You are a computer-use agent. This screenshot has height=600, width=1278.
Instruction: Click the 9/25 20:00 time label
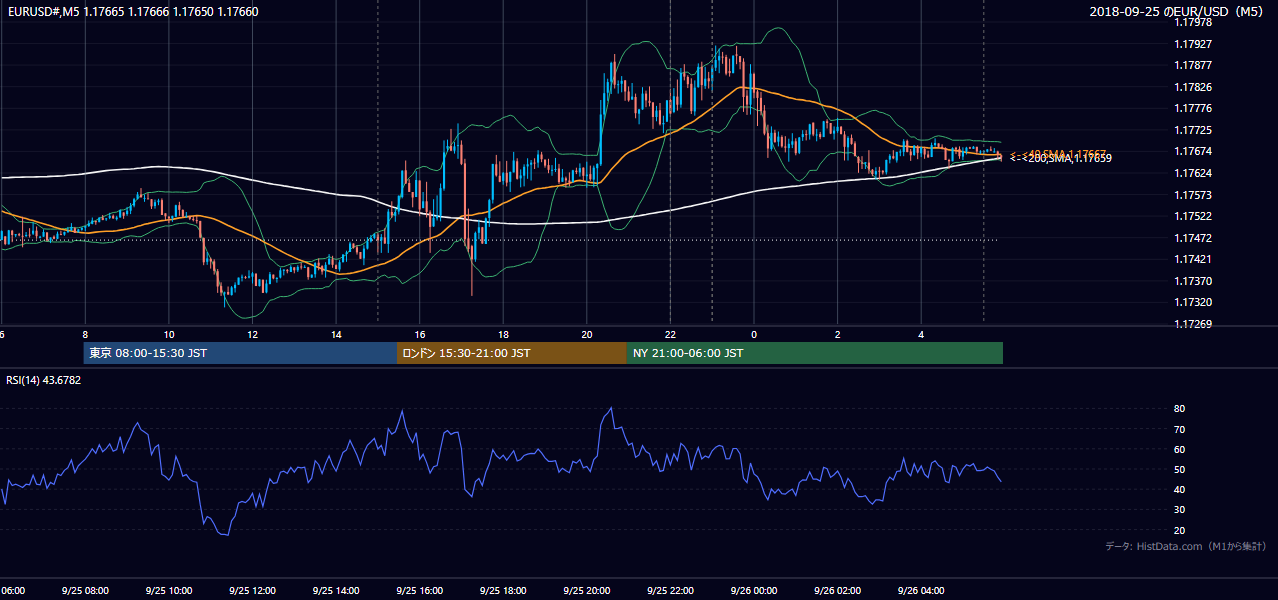(586, 590)
